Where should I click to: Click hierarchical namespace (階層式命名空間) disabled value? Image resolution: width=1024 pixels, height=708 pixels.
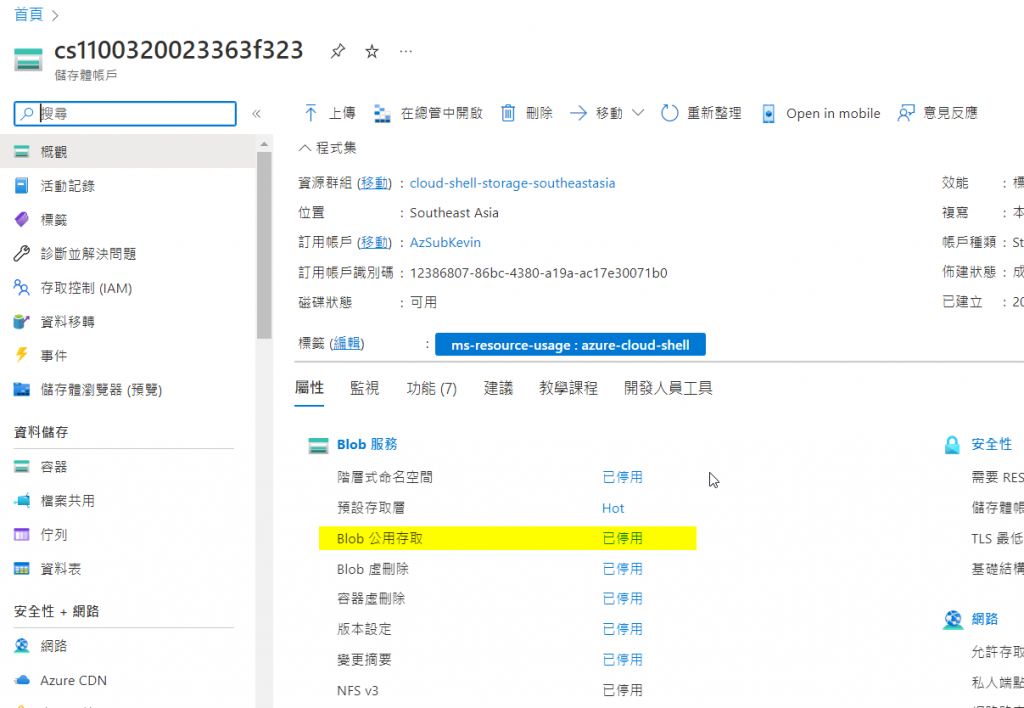pos(622,477)
